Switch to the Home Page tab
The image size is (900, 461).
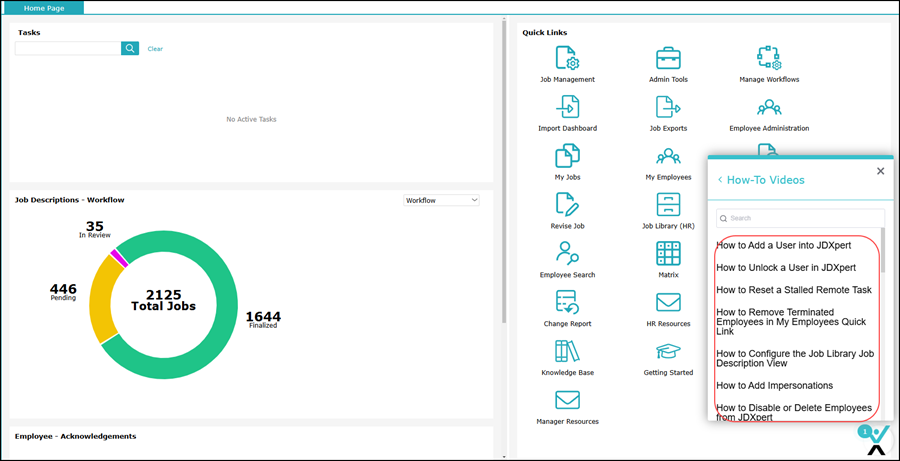click(x=44, y=7)
